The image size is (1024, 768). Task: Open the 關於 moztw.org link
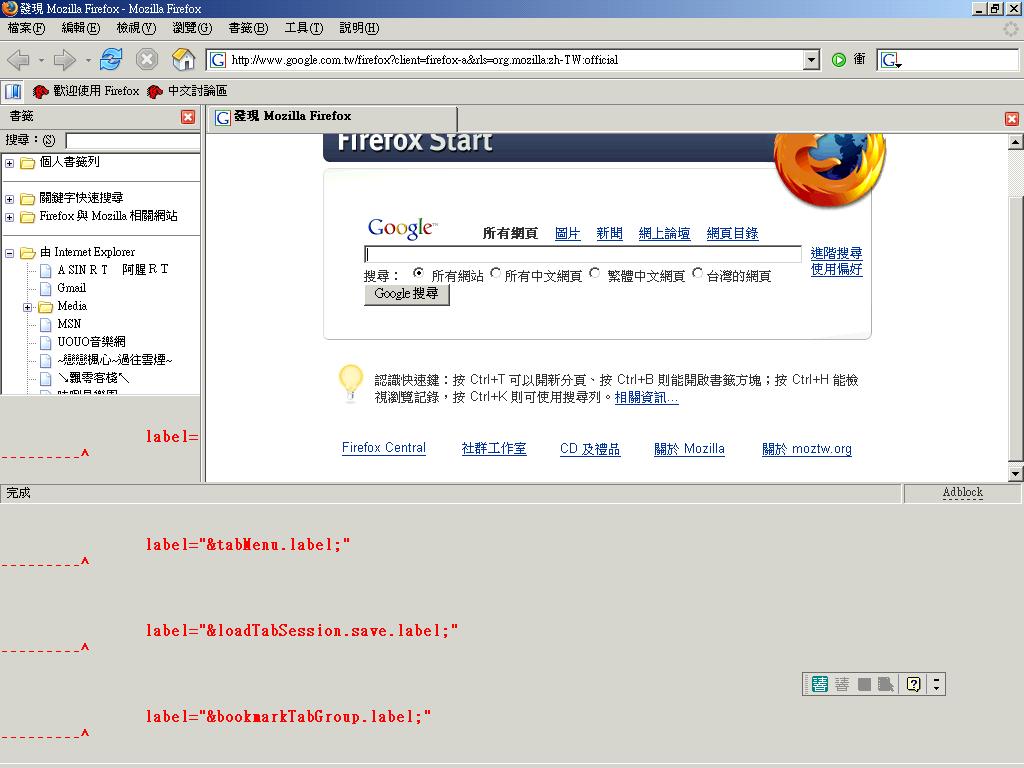click(807, 449)
